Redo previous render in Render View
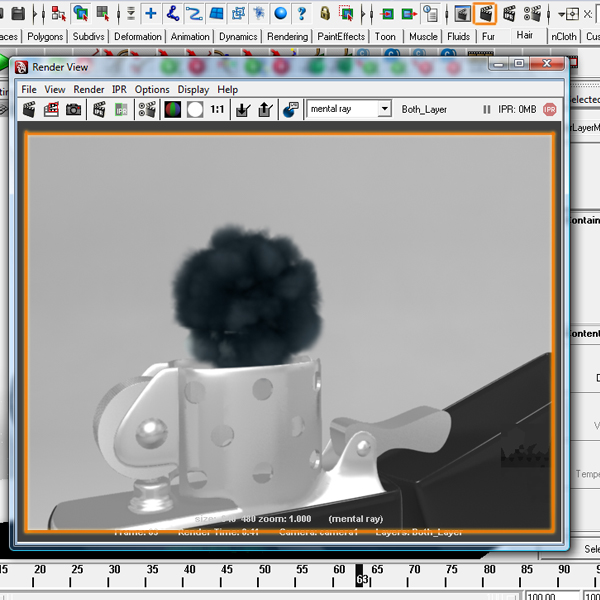 29,110
